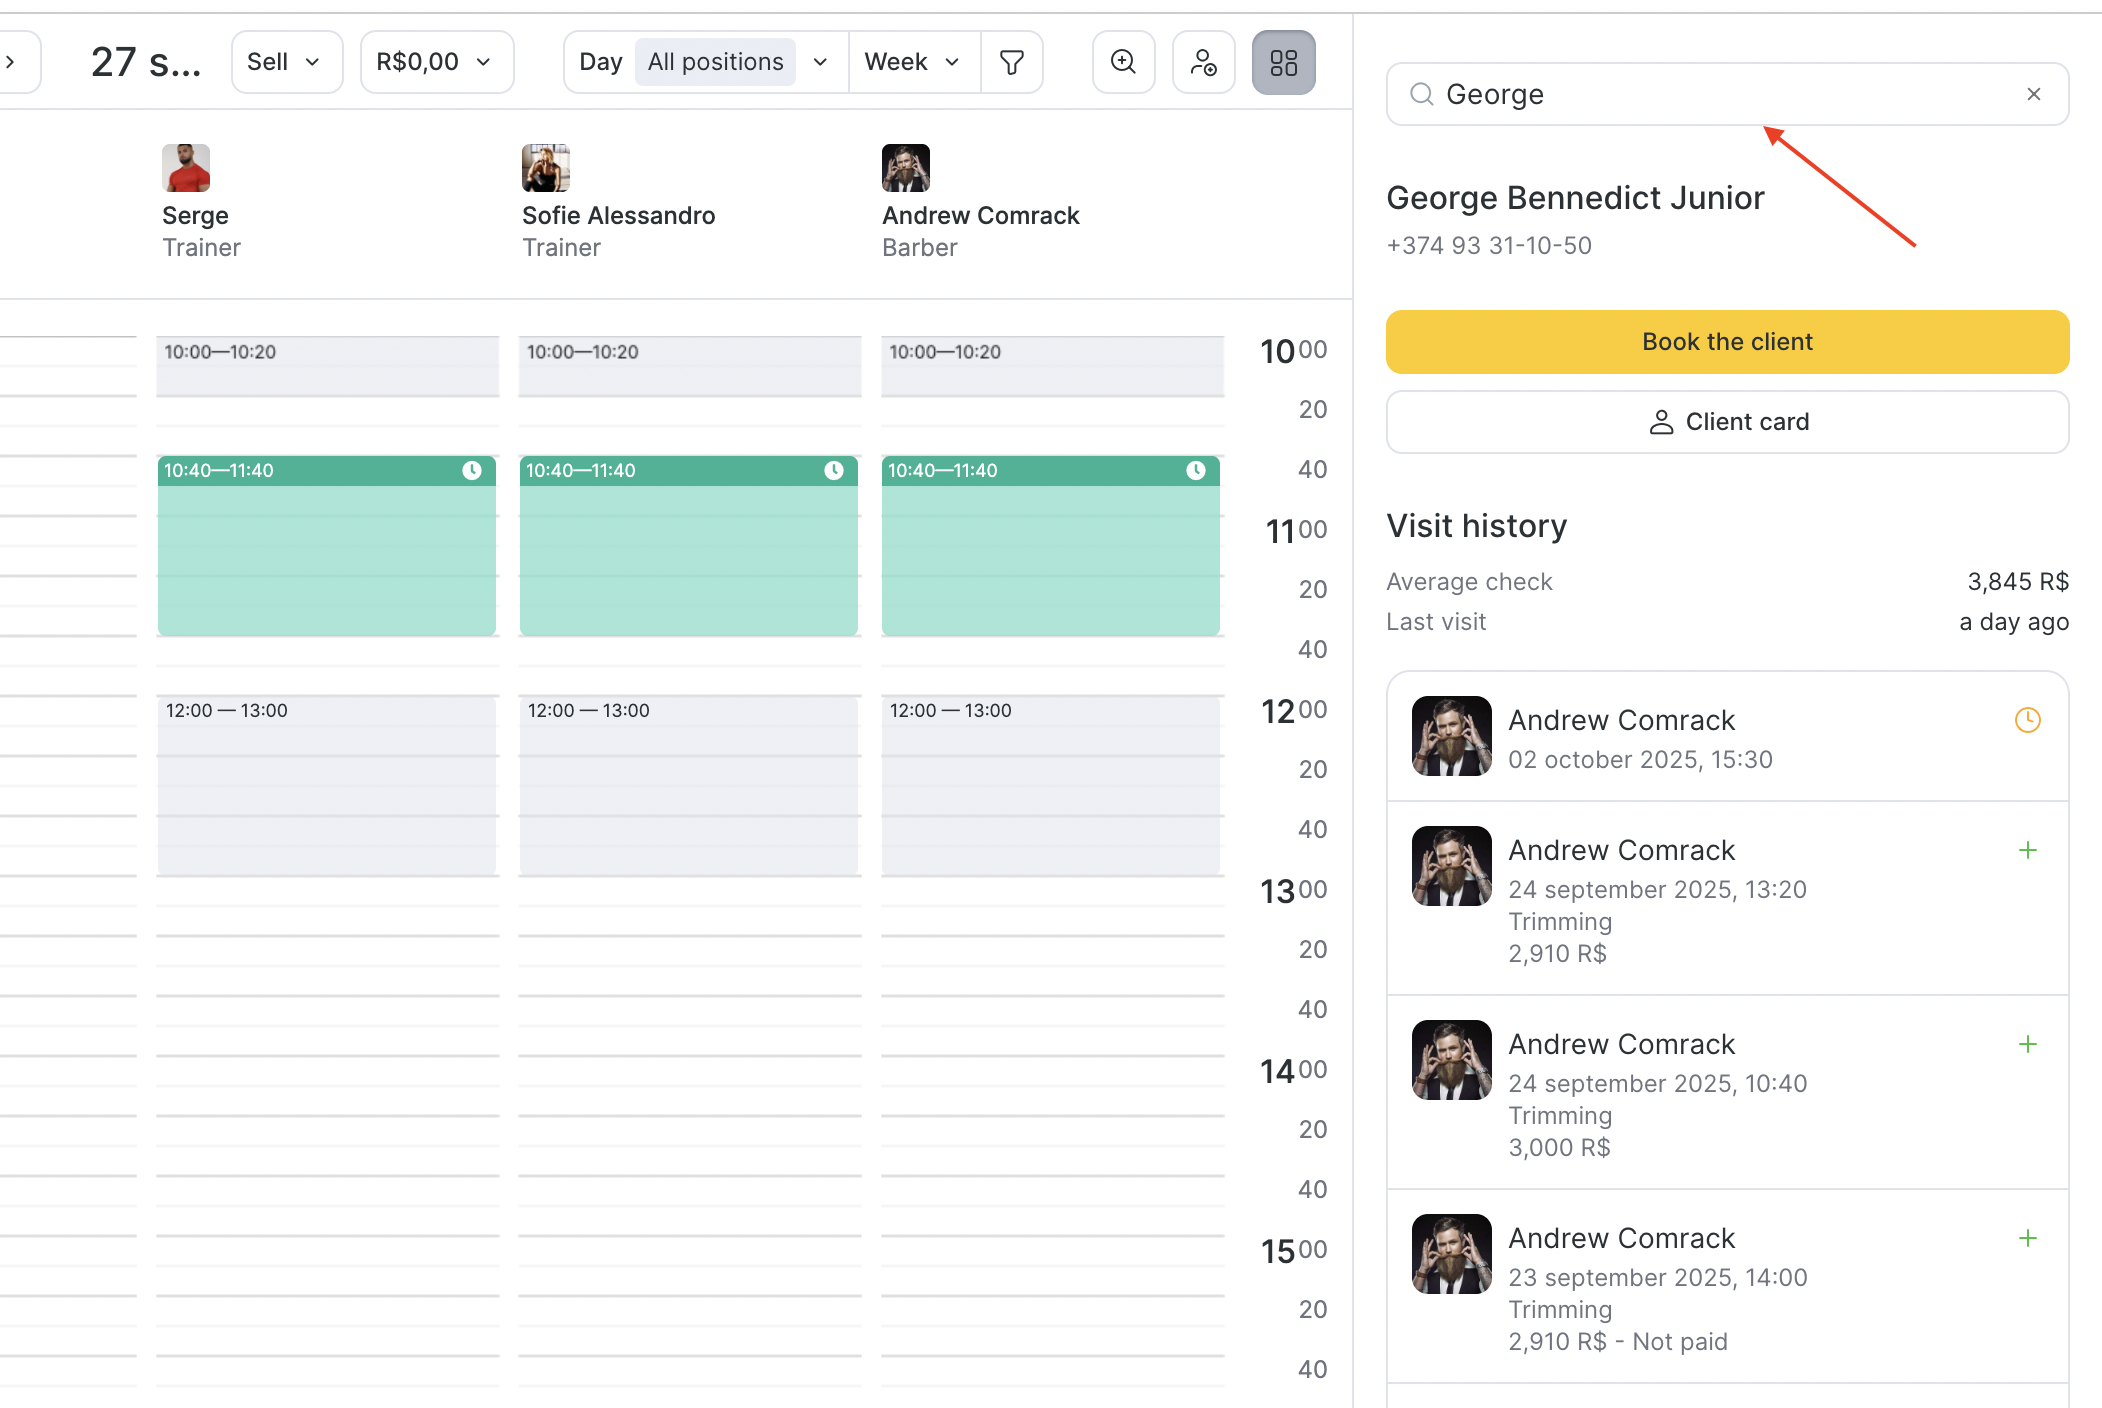2102x1408 pixels.
Task: Open the filter funnel icon
Action: 1011,62
